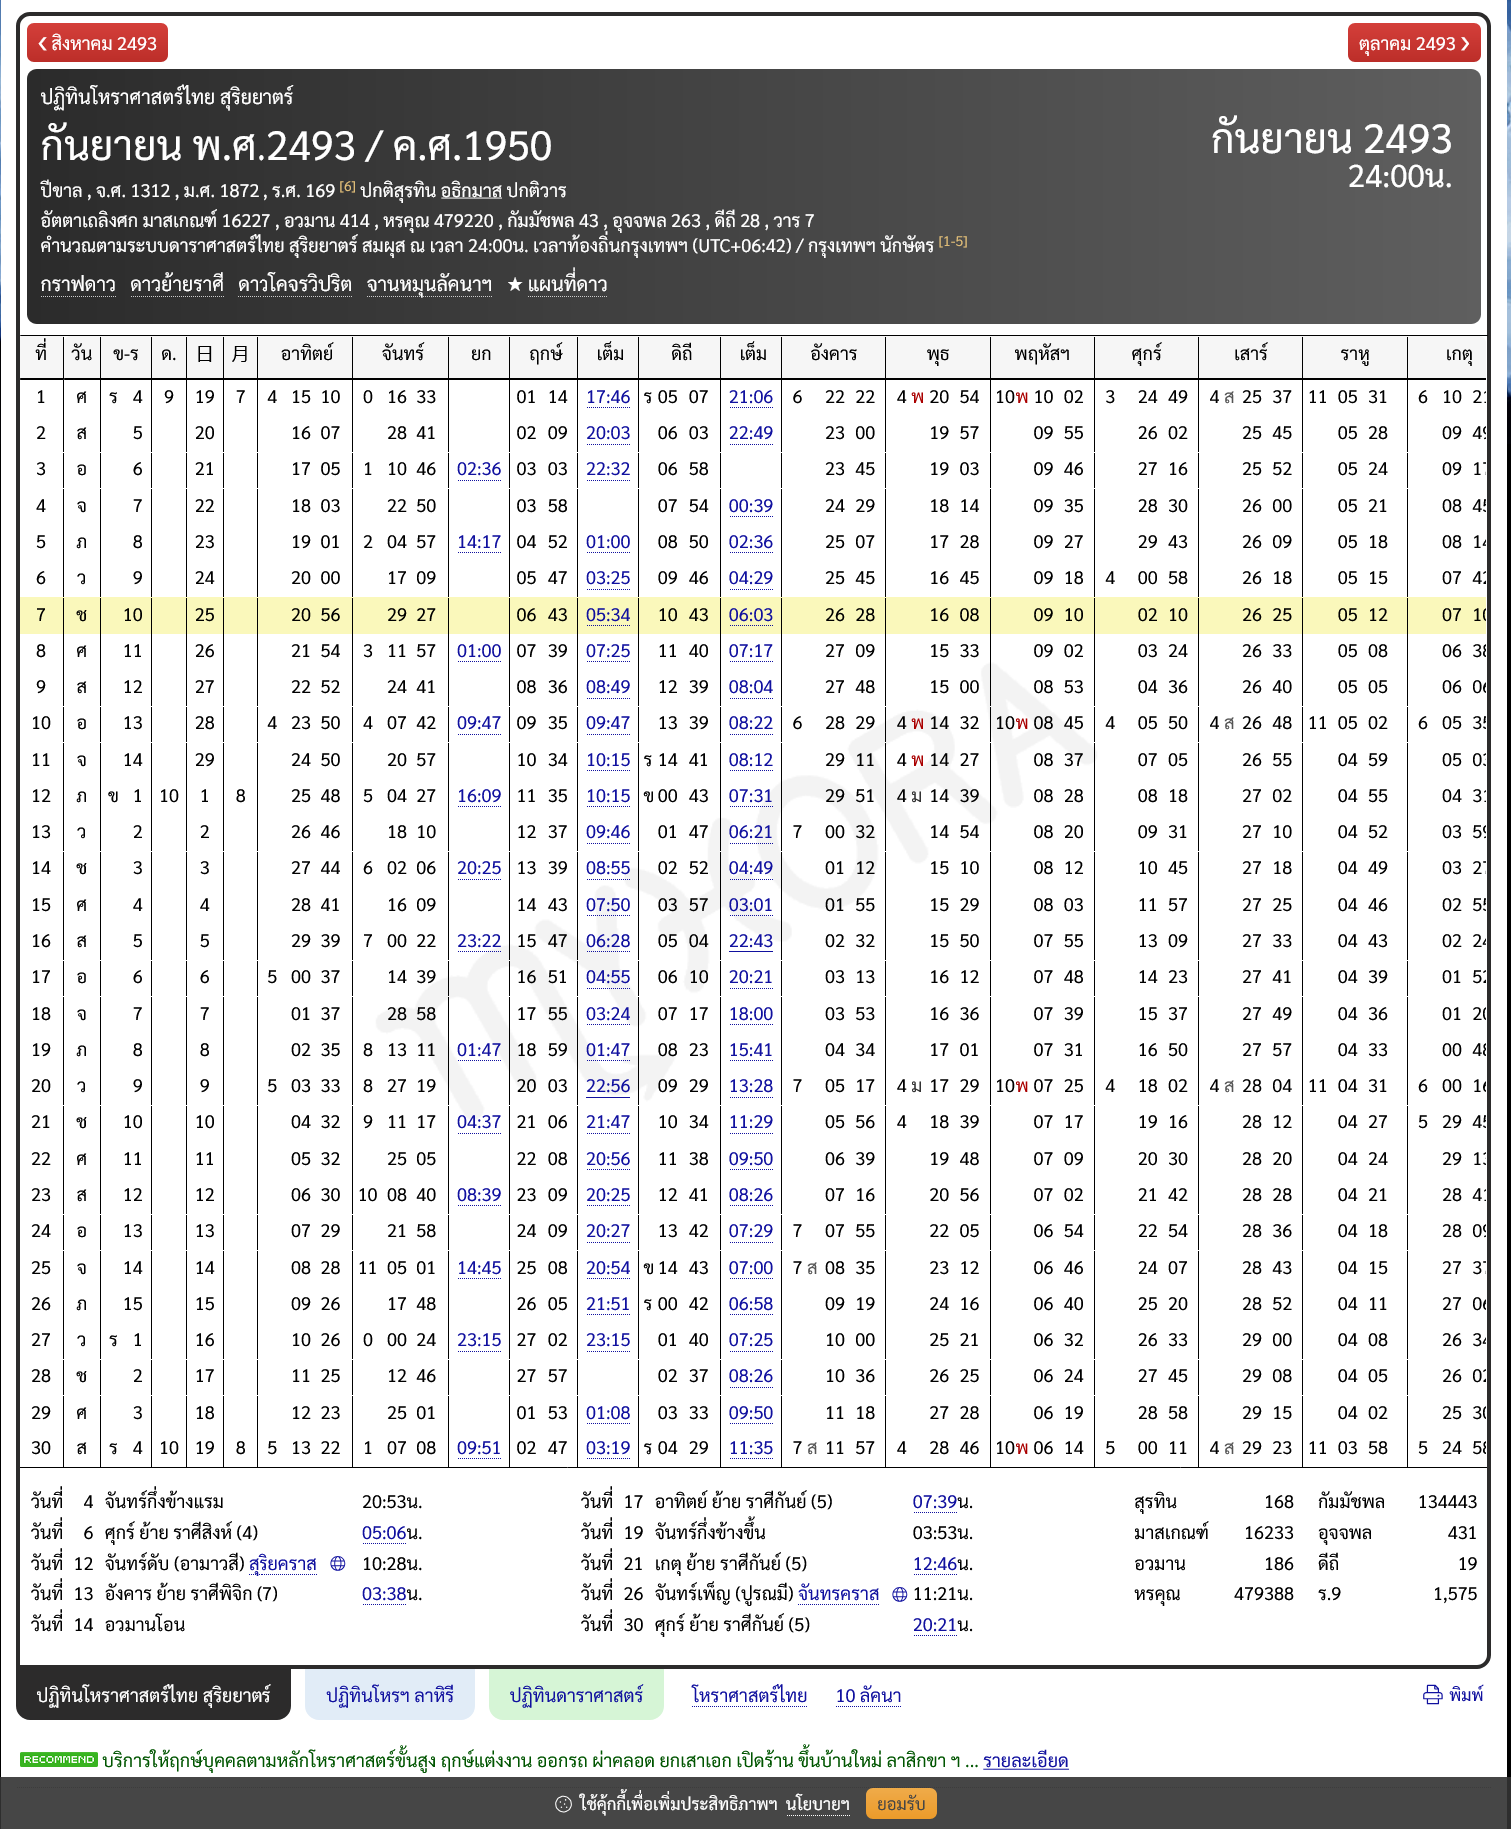Open the โหราศาสตร์ไทย link
The height and width of the screenshot is (1830, 1511).
point(749,1695)
